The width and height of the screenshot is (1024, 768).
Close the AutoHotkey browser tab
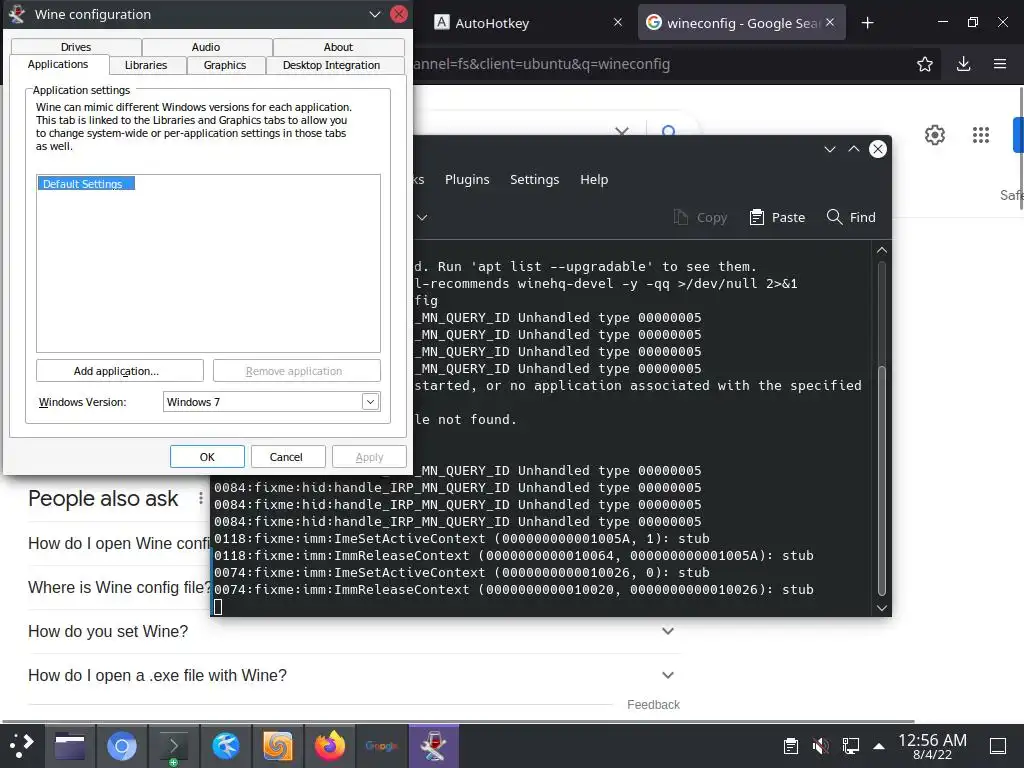[618, 22]
